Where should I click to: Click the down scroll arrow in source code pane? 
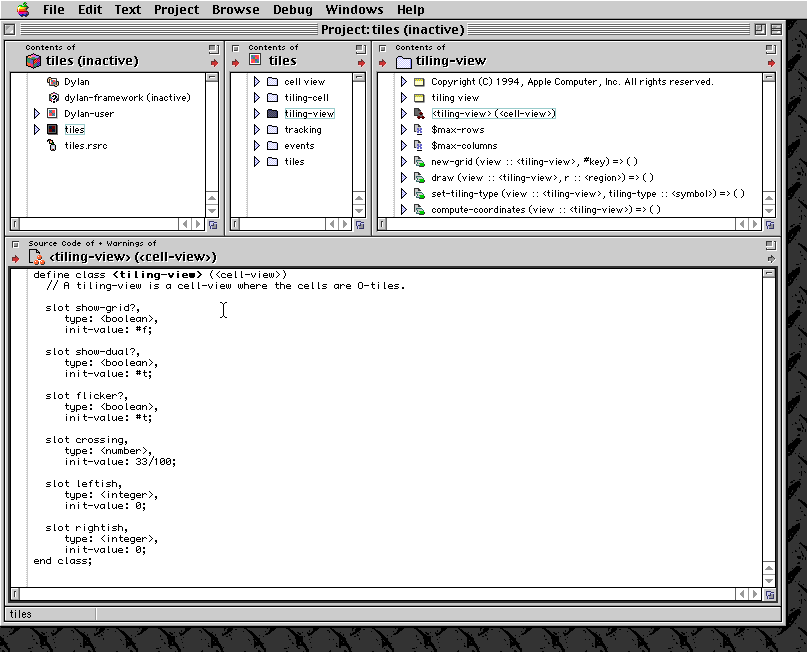click(768, 580)
